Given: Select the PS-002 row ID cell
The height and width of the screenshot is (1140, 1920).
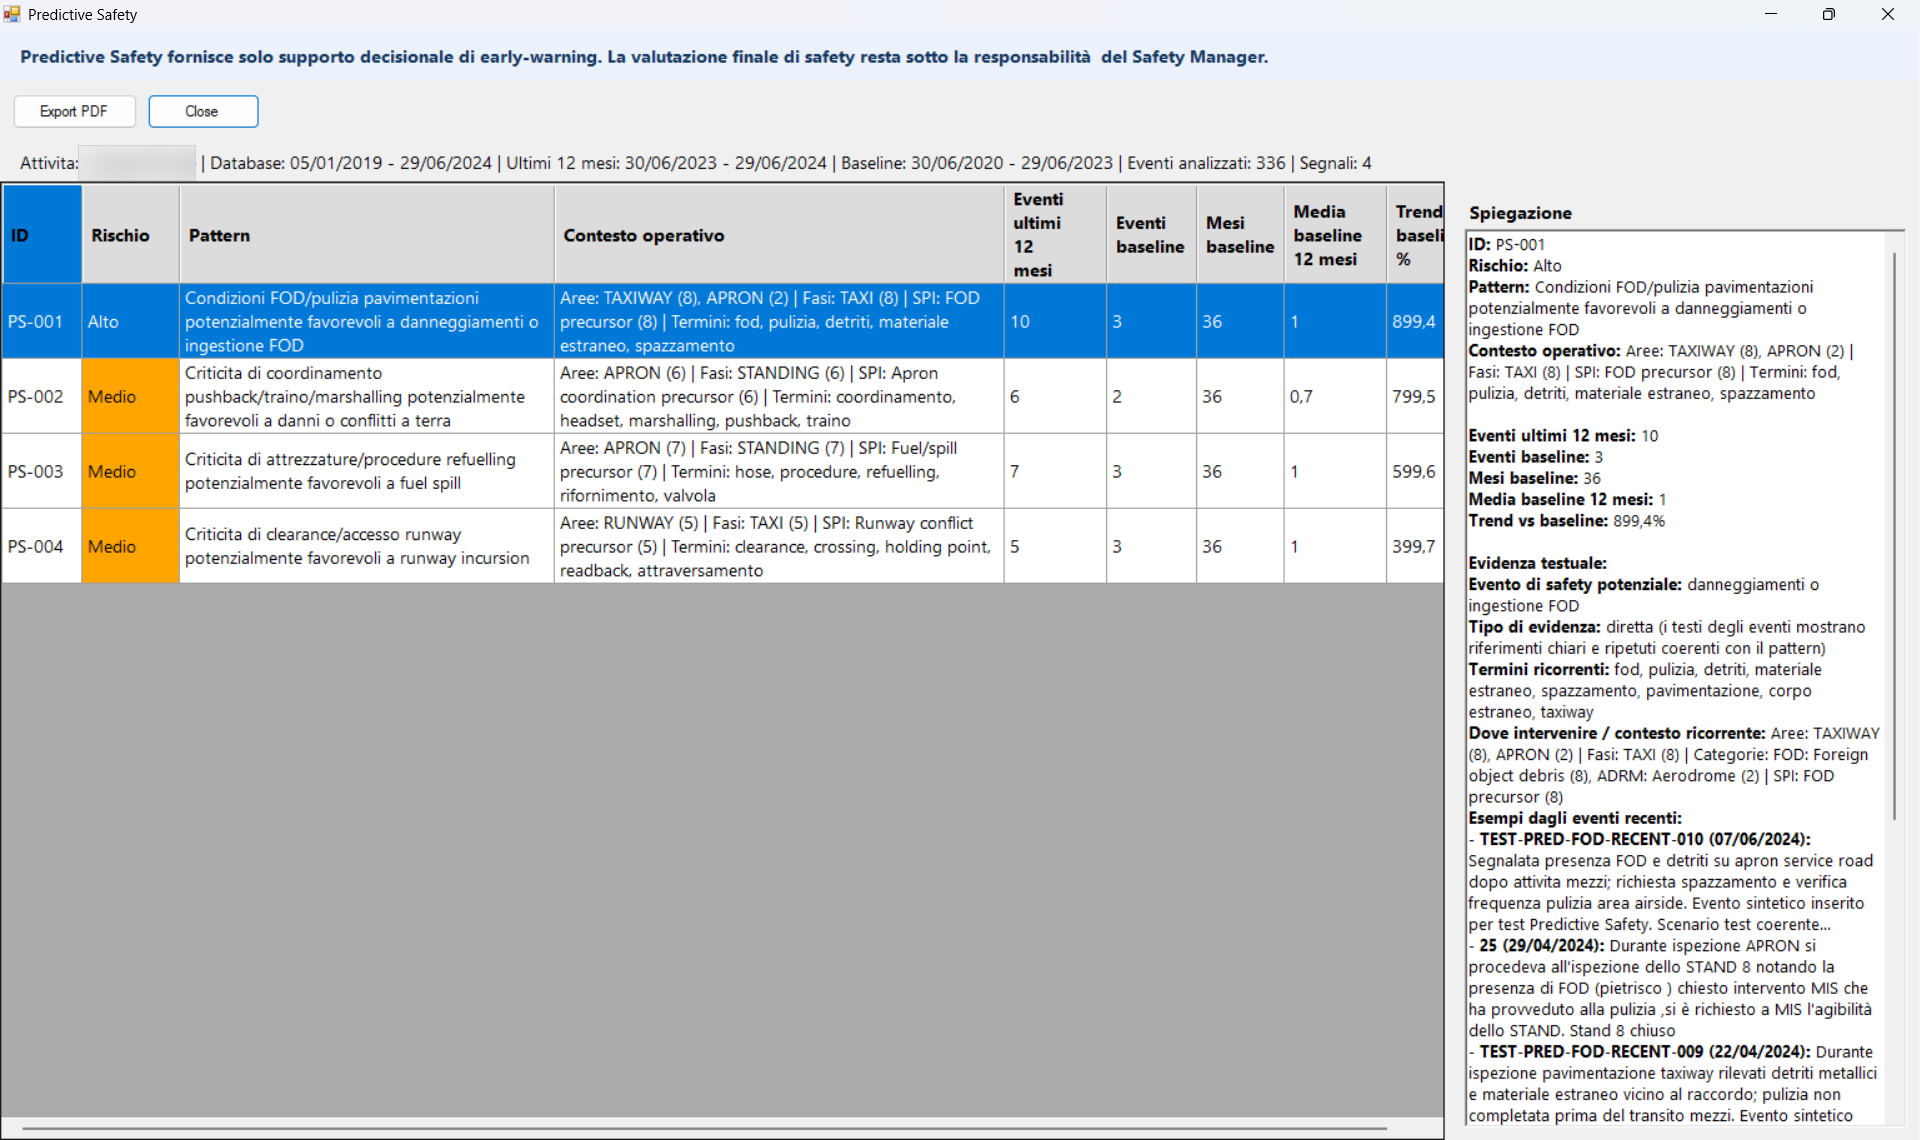Looking at the screenshot, I should 42,396.
